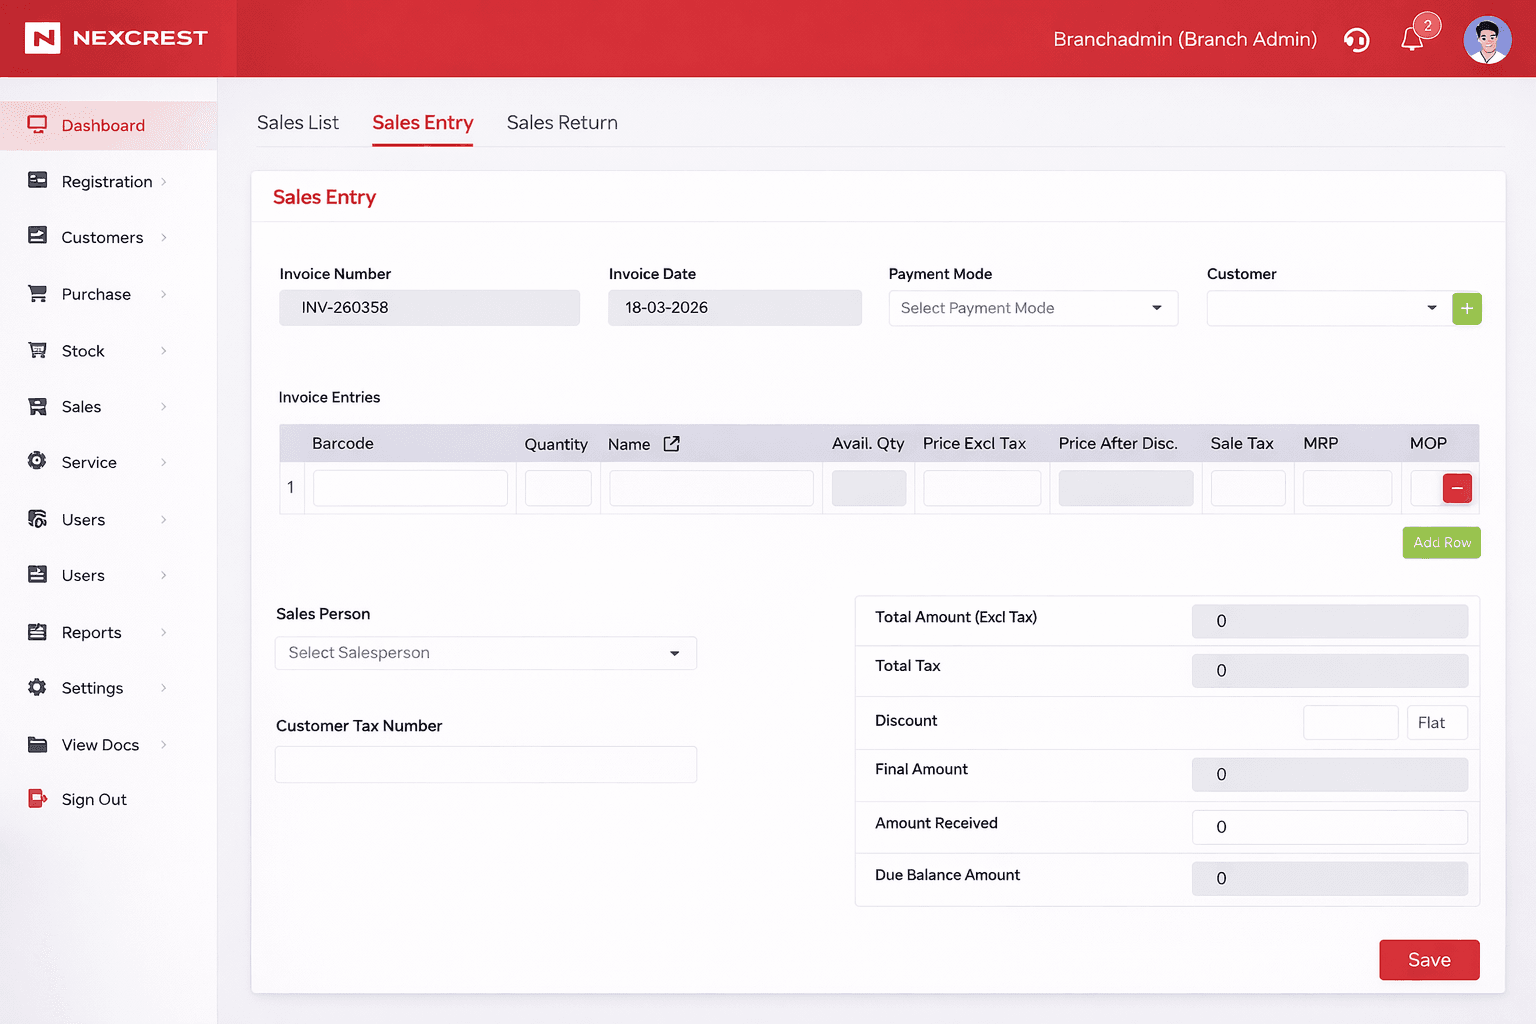This screenshot has height=1024, width=1536.
Task: Open the Sales List tab
Action: tap(297, 122)
